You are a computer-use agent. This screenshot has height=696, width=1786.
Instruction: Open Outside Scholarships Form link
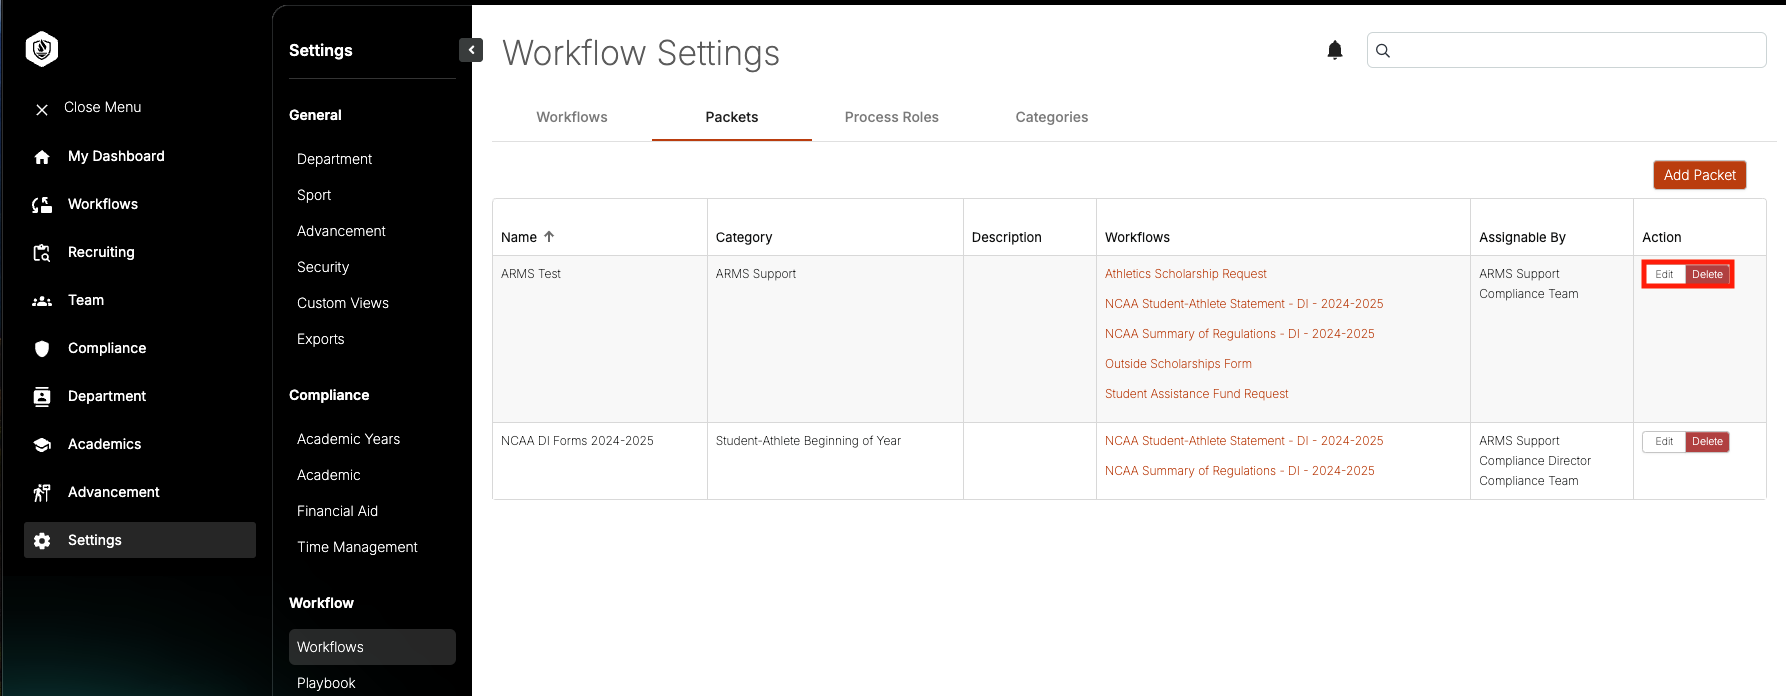(1178, 364)
